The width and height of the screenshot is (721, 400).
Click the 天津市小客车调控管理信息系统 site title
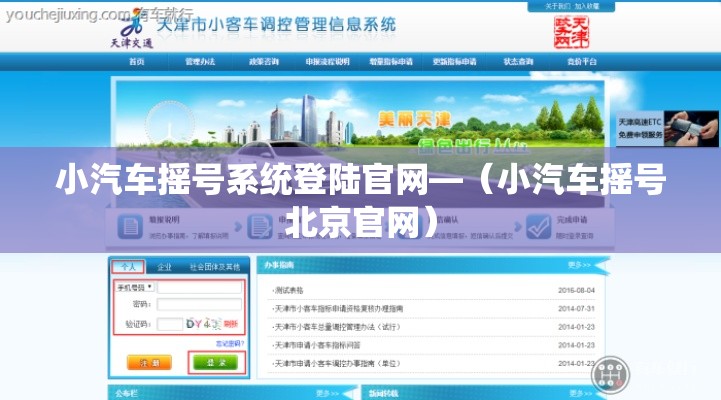(x=276, y=24)
